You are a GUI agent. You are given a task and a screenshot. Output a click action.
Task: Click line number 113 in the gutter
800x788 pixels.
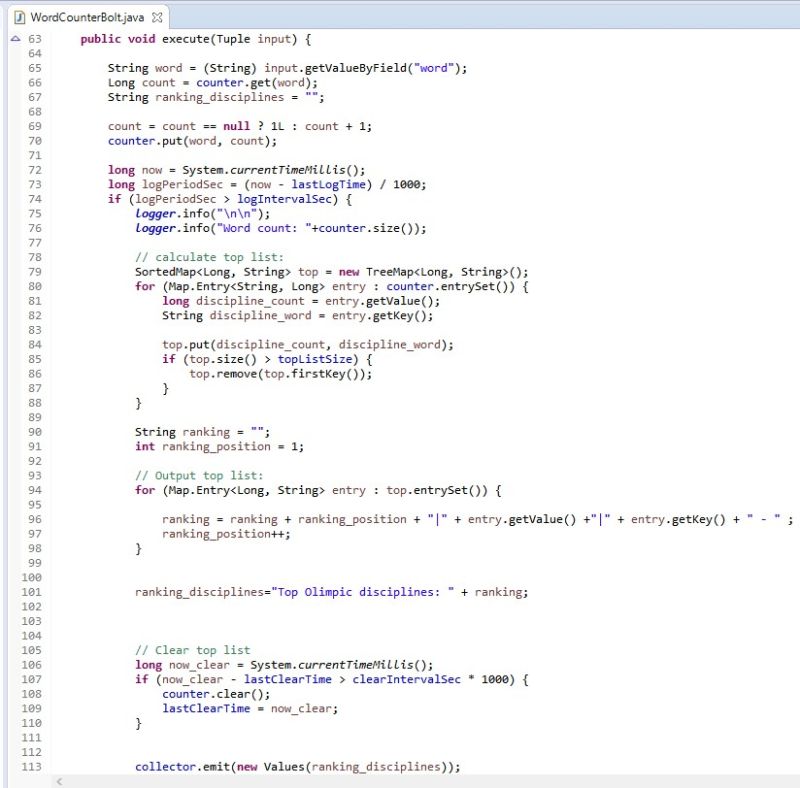click(x=32, y=767)
